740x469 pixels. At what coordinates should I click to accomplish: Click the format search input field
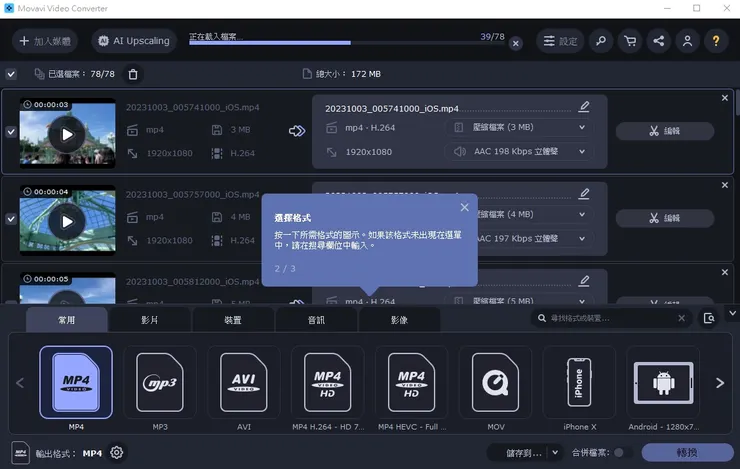[x=610, y=318]
